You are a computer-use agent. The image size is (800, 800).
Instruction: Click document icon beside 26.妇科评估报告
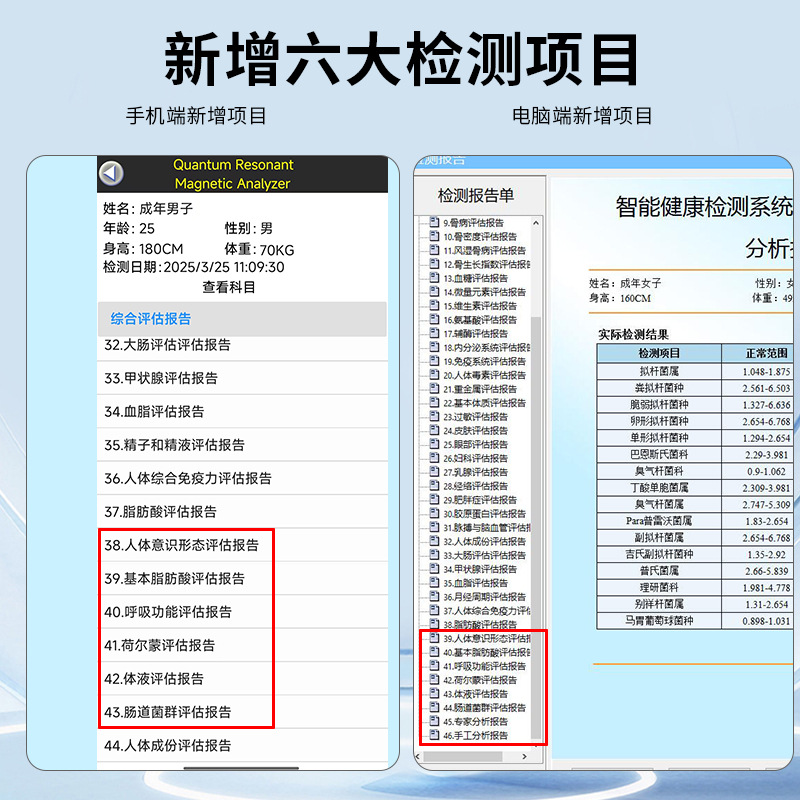tap(434, 458)
